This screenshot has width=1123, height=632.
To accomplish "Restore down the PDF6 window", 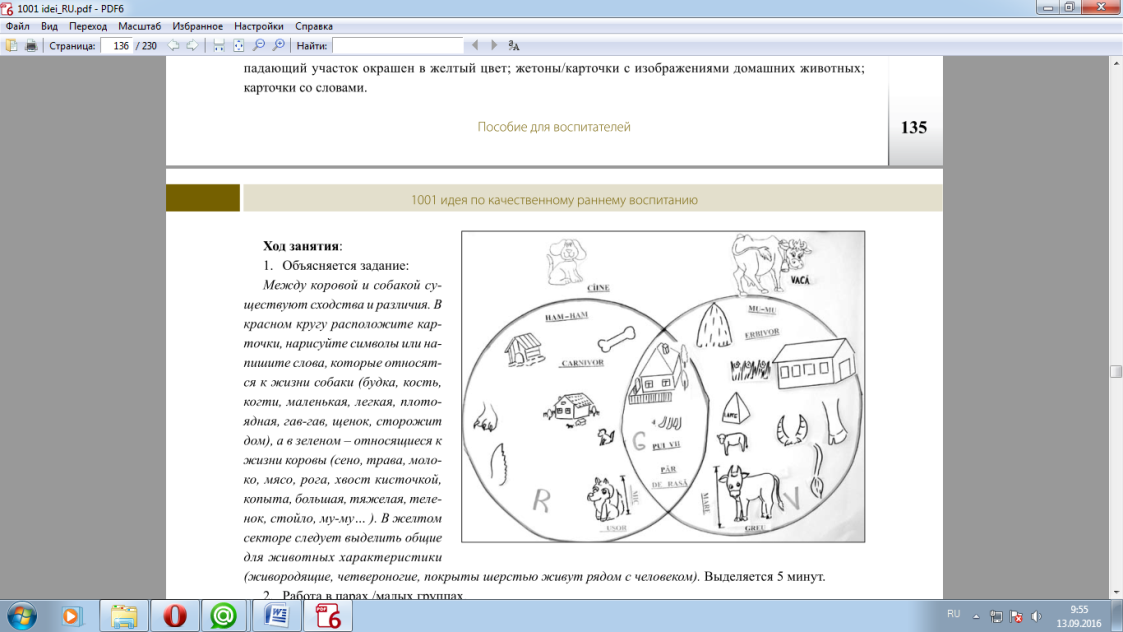I will click(x=1069, y=7).
